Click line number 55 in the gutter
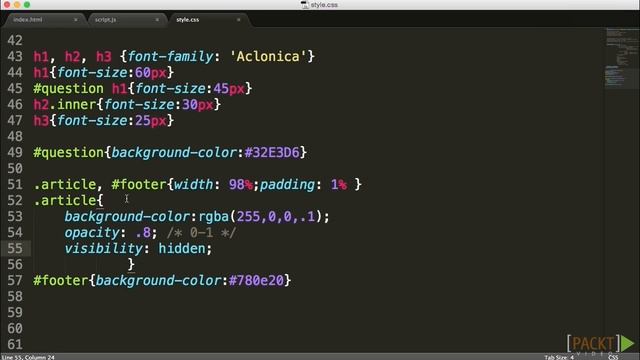The height and width of the screenshot is (360, 640). 15,248
